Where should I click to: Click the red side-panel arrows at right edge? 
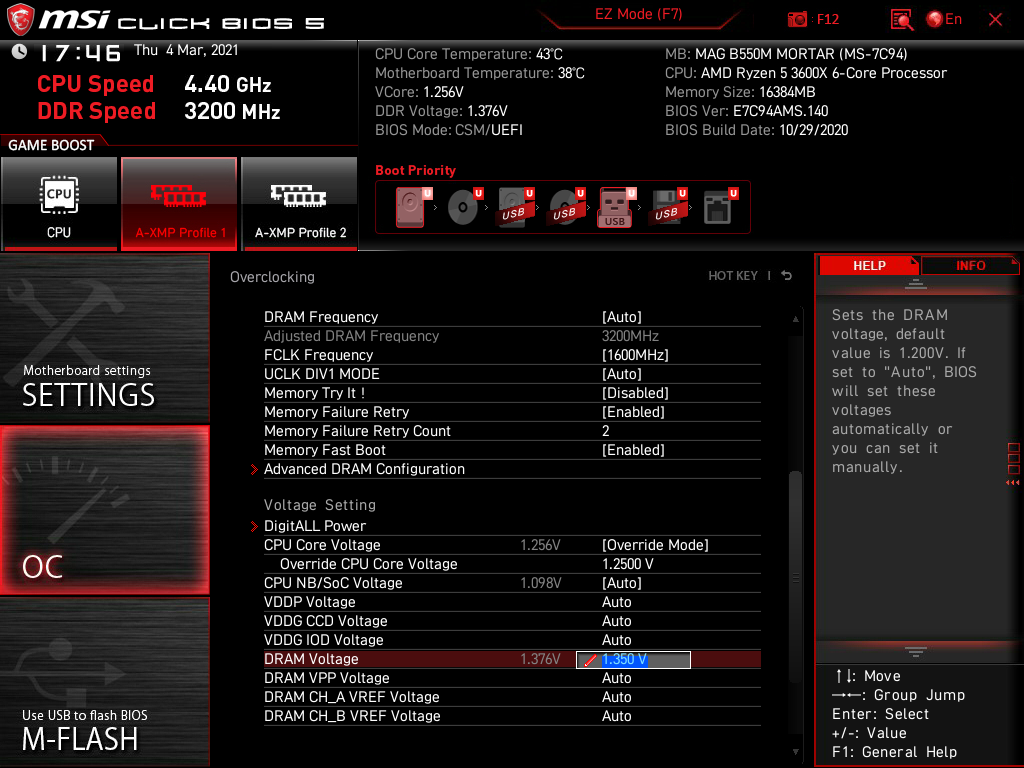(1012, 483)
